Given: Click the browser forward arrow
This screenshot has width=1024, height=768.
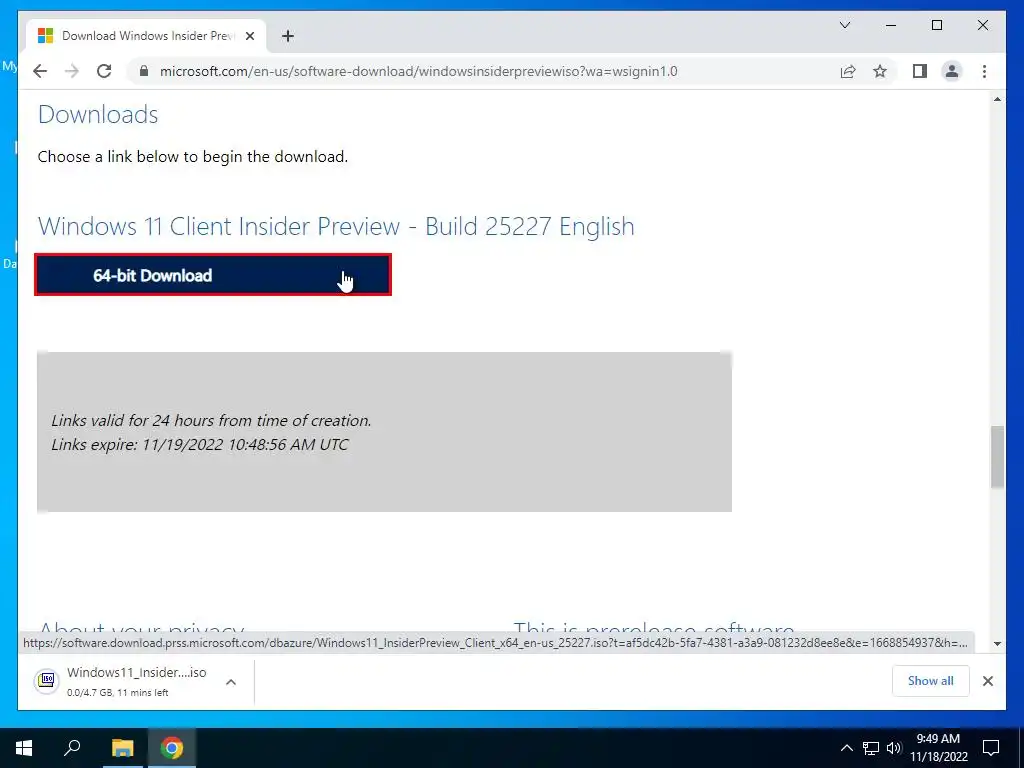Looking at the screenshot, I should click(72, 71).
